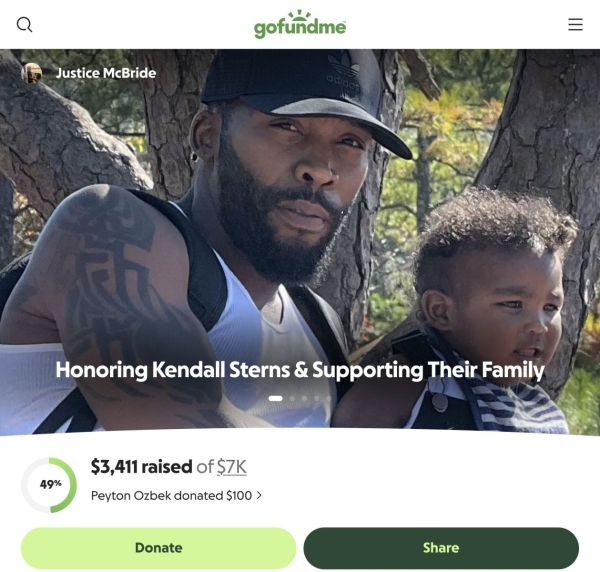Switch to the second carousel photo dot
Viewport: 600px width, 572px height.
[293, 398]
